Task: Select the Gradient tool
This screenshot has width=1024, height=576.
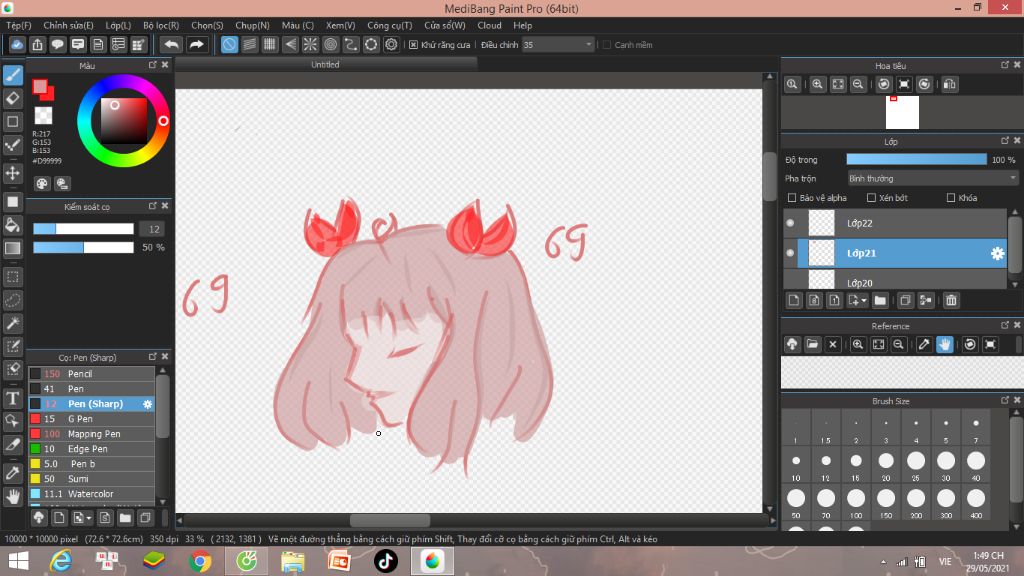Action: click(x=12, y=249)
